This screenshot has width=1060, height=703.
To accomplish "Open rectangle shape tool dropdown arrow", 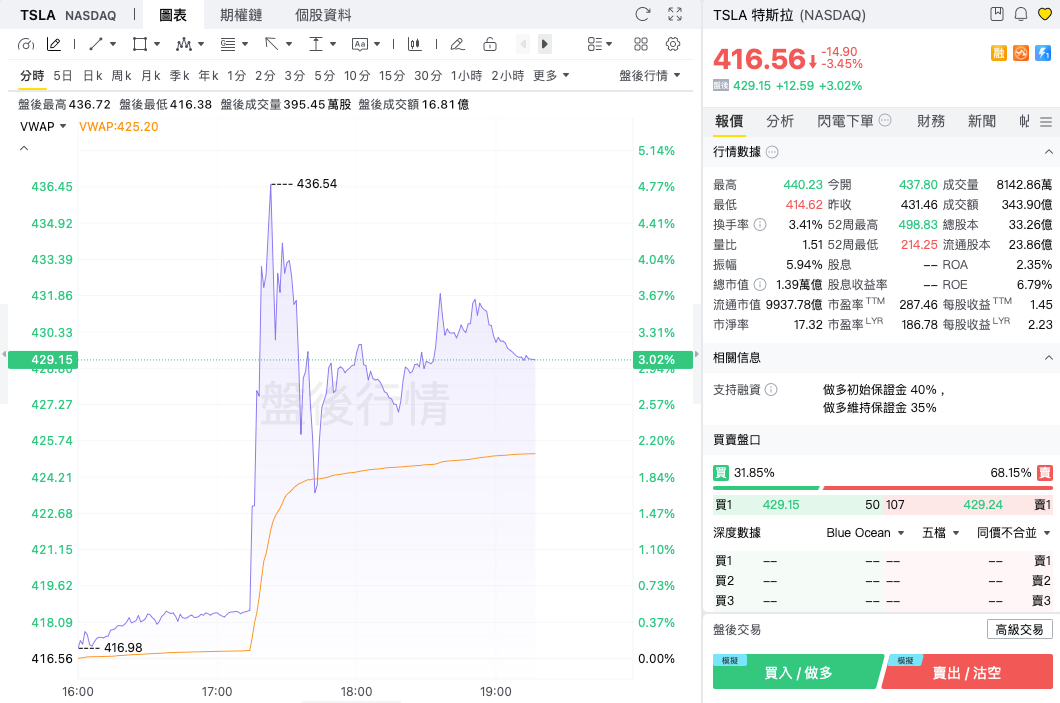I will tap(157, 45).
